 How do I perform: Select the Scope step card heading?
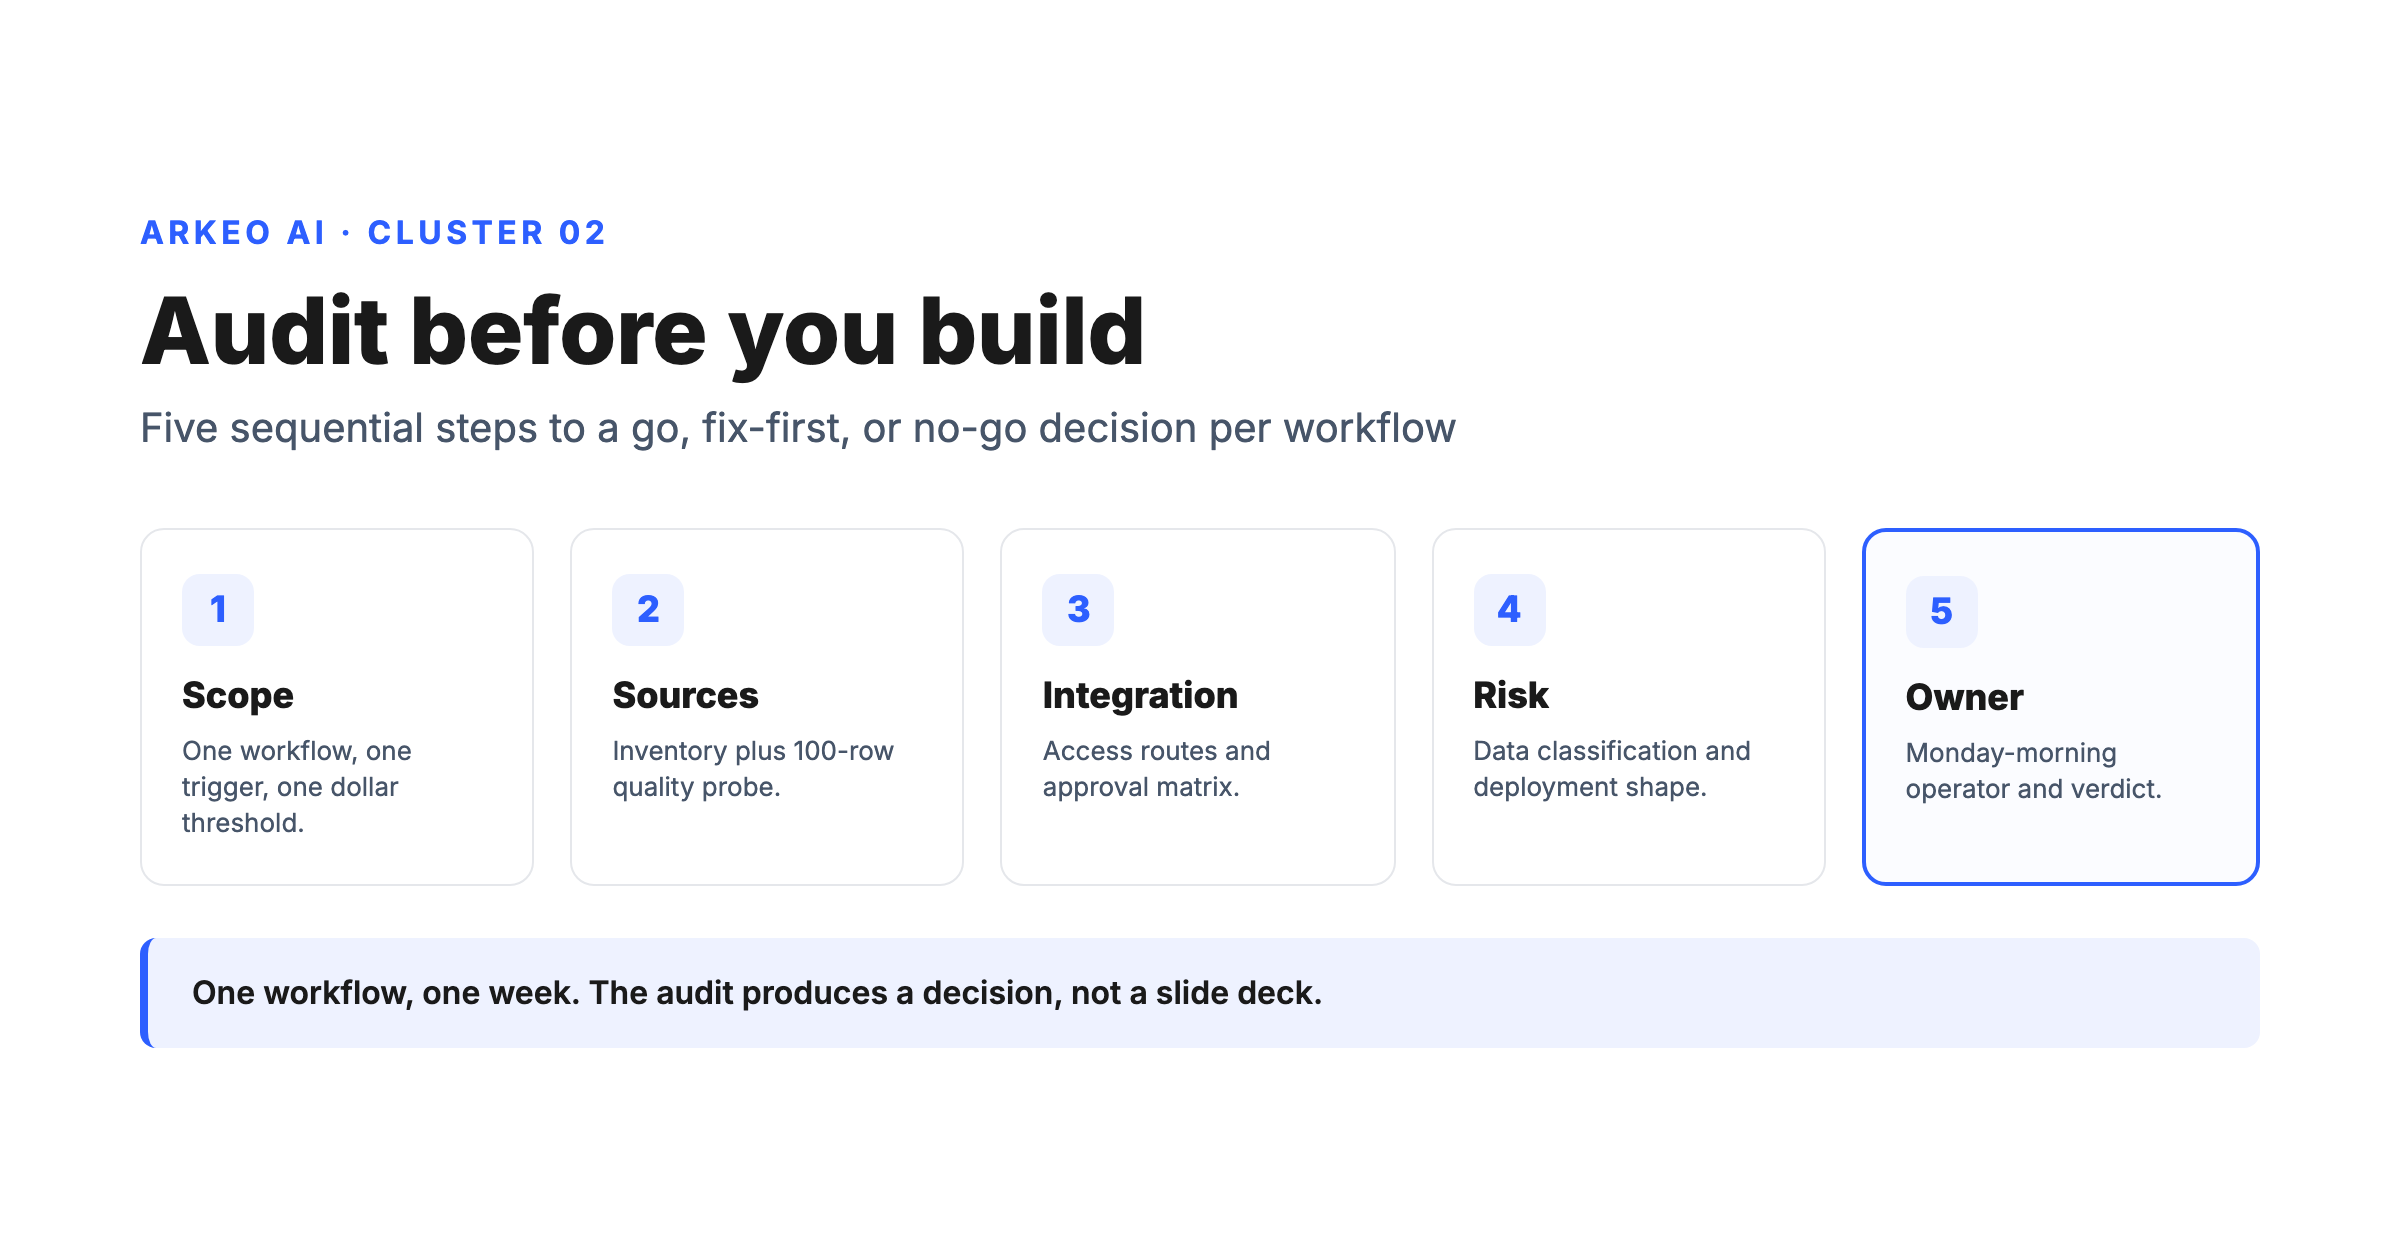pyautogui.click(x=238, y=696)
